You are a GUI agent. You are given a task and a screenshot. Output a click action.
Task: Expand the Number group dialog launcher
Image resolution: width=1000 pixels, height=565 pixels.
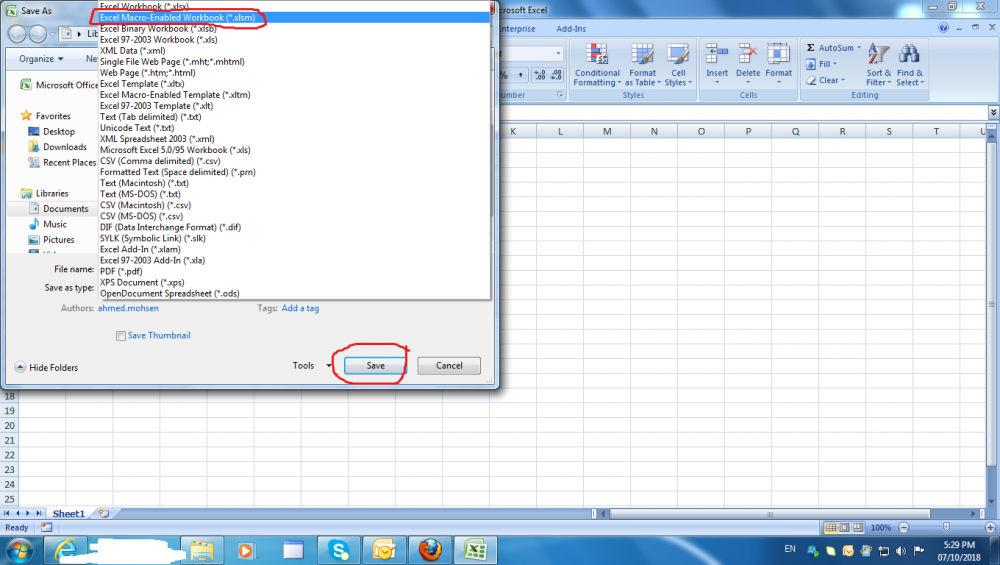560,94
